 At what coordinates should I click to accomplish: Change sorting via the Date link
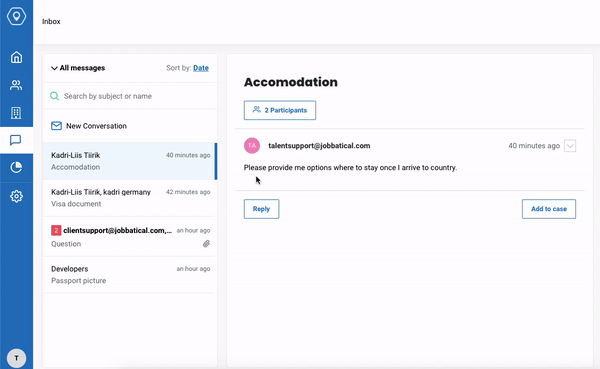click(x=201, y=68)
